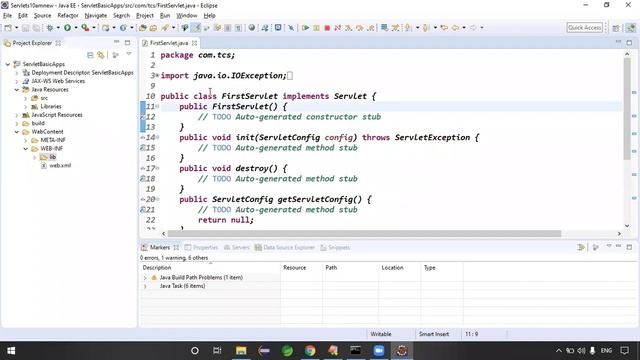
Task: Expand Java Task (6 items) marker group
Action: point(145,286)
